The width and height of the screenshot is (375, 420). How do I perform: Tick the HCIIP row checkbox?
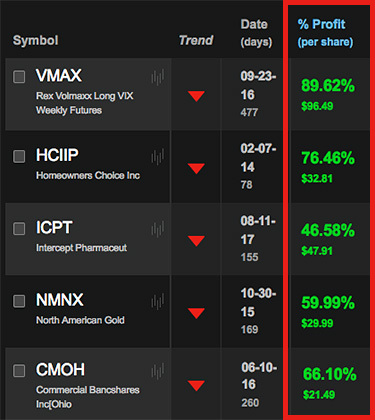click(x=19, y=156)
